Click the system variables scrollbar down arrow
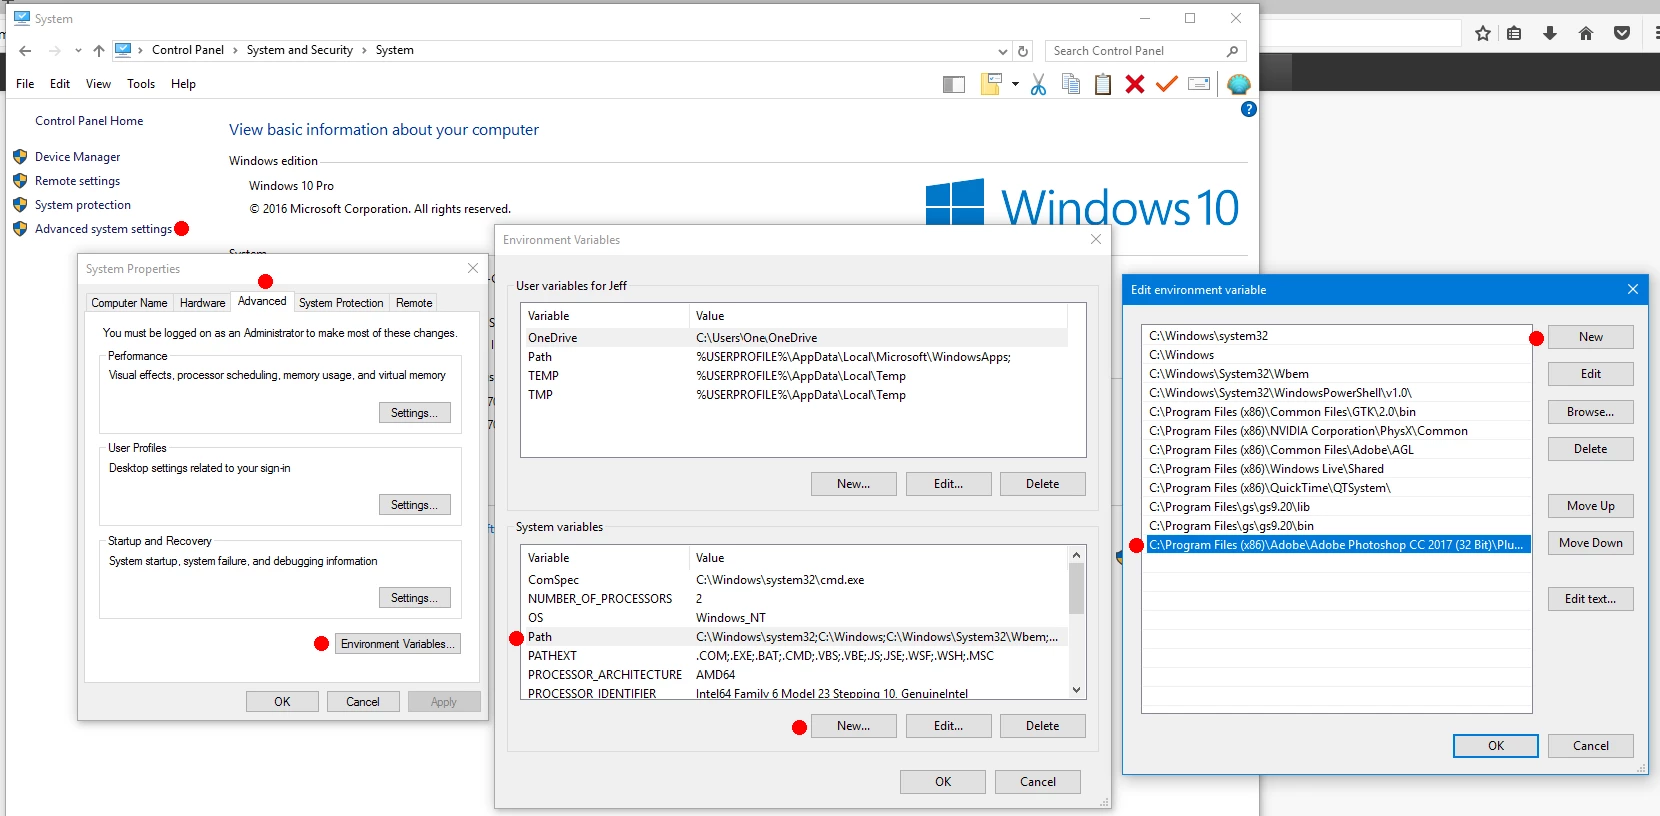Image resolution: width=1660 pixels, height=816 pixels. tap(1077, 690)
